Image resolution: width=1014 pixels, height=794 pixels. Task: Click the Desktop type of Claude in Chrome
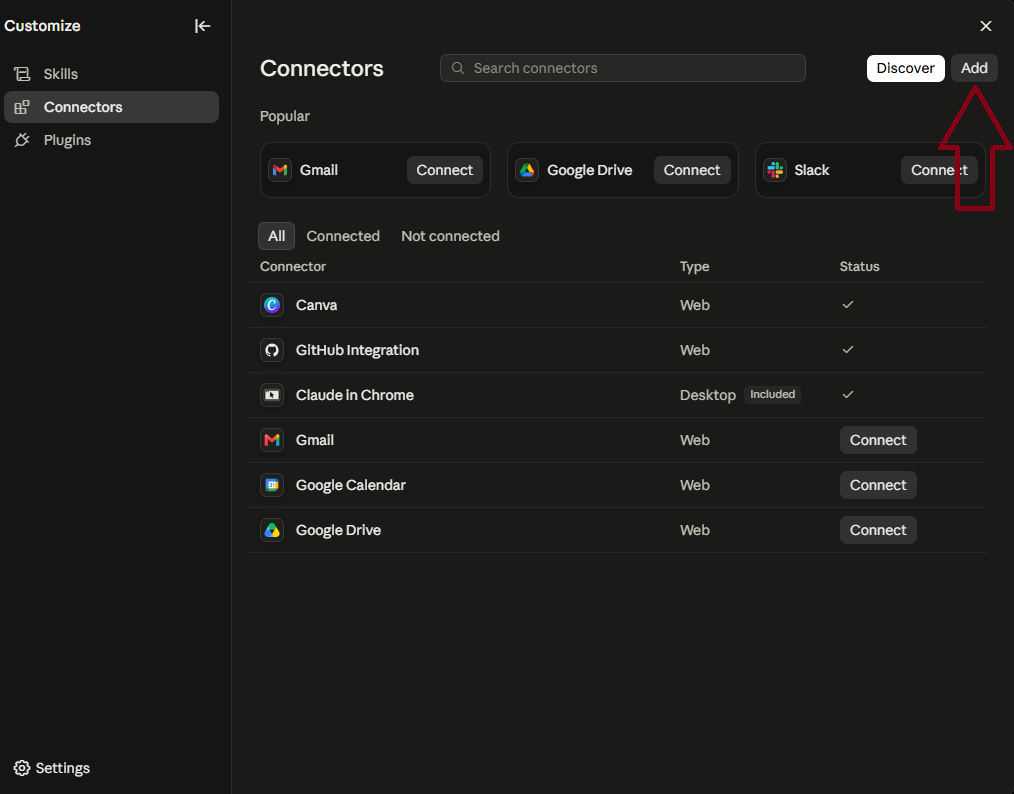coord(707,395)
